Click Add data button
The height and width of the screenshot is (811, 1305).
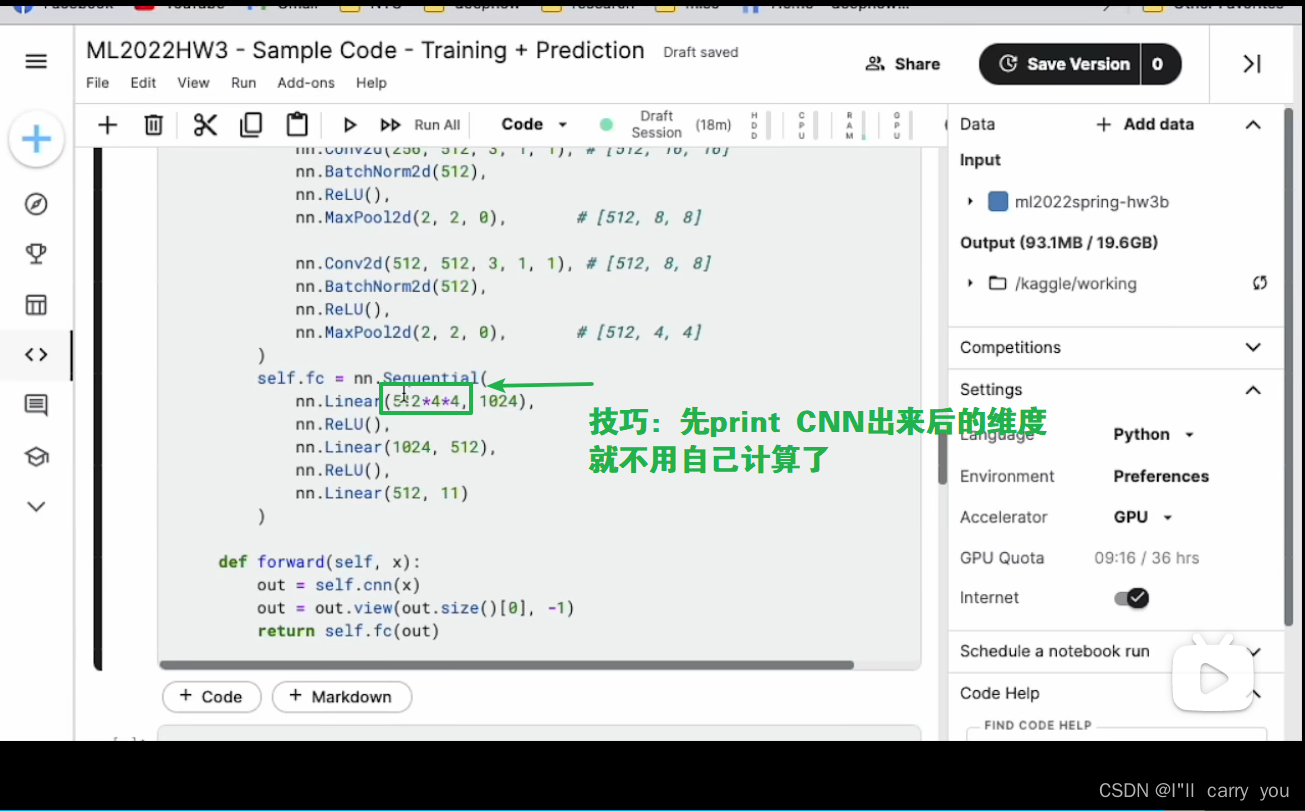pyautogui.click(x=1144, y=124)
